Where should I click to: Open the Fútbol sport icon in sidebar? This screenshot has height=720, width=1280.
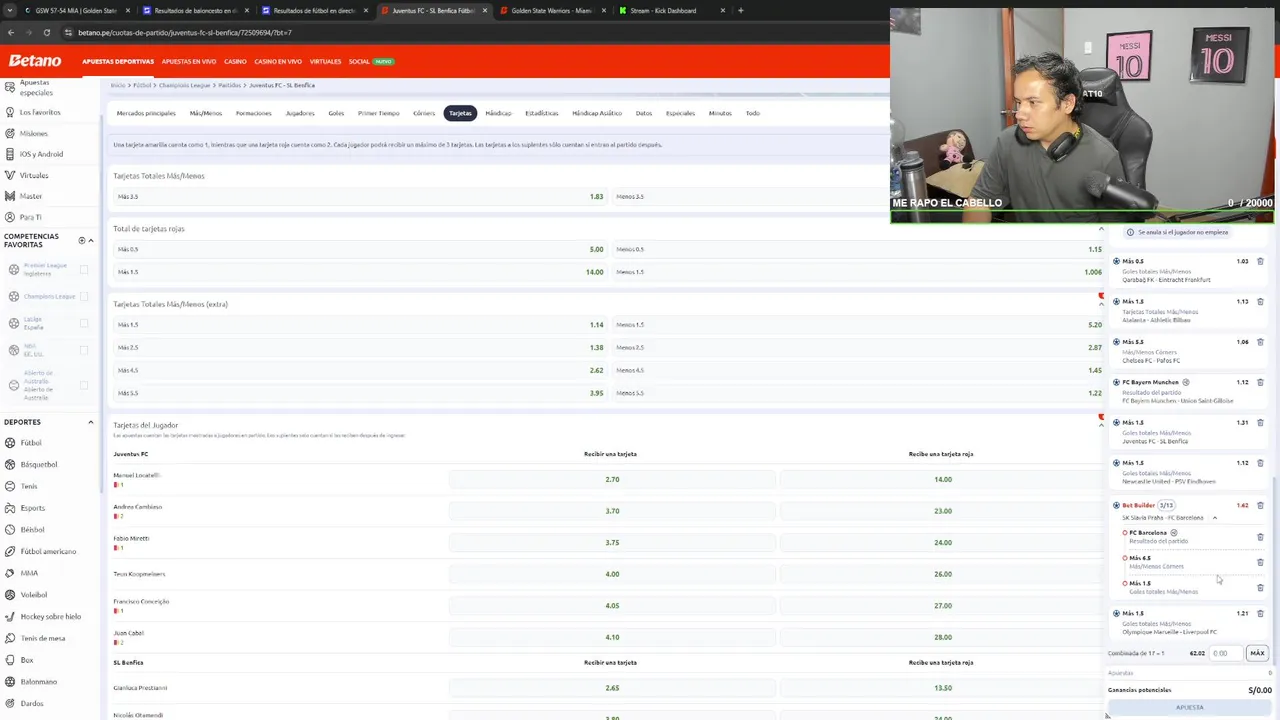tap(10, 443)
